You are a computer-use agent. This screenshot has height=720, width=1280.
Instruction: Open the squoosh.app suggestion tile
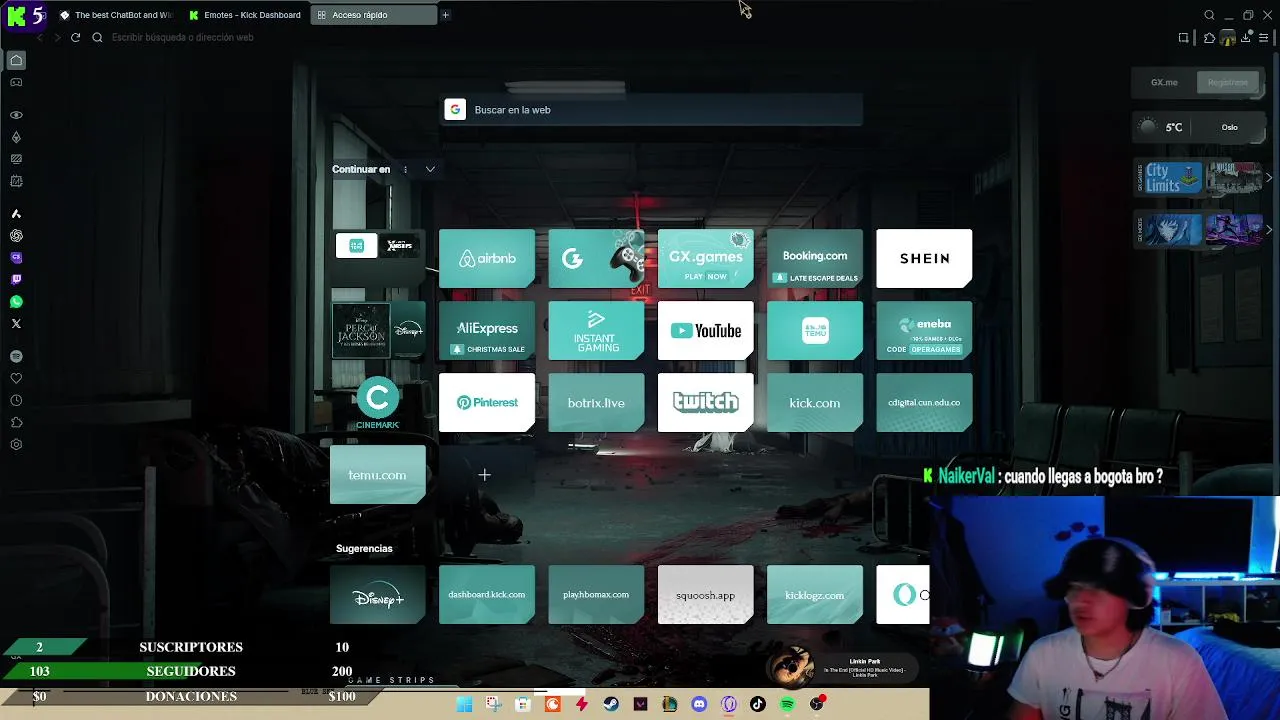[705, 595]
